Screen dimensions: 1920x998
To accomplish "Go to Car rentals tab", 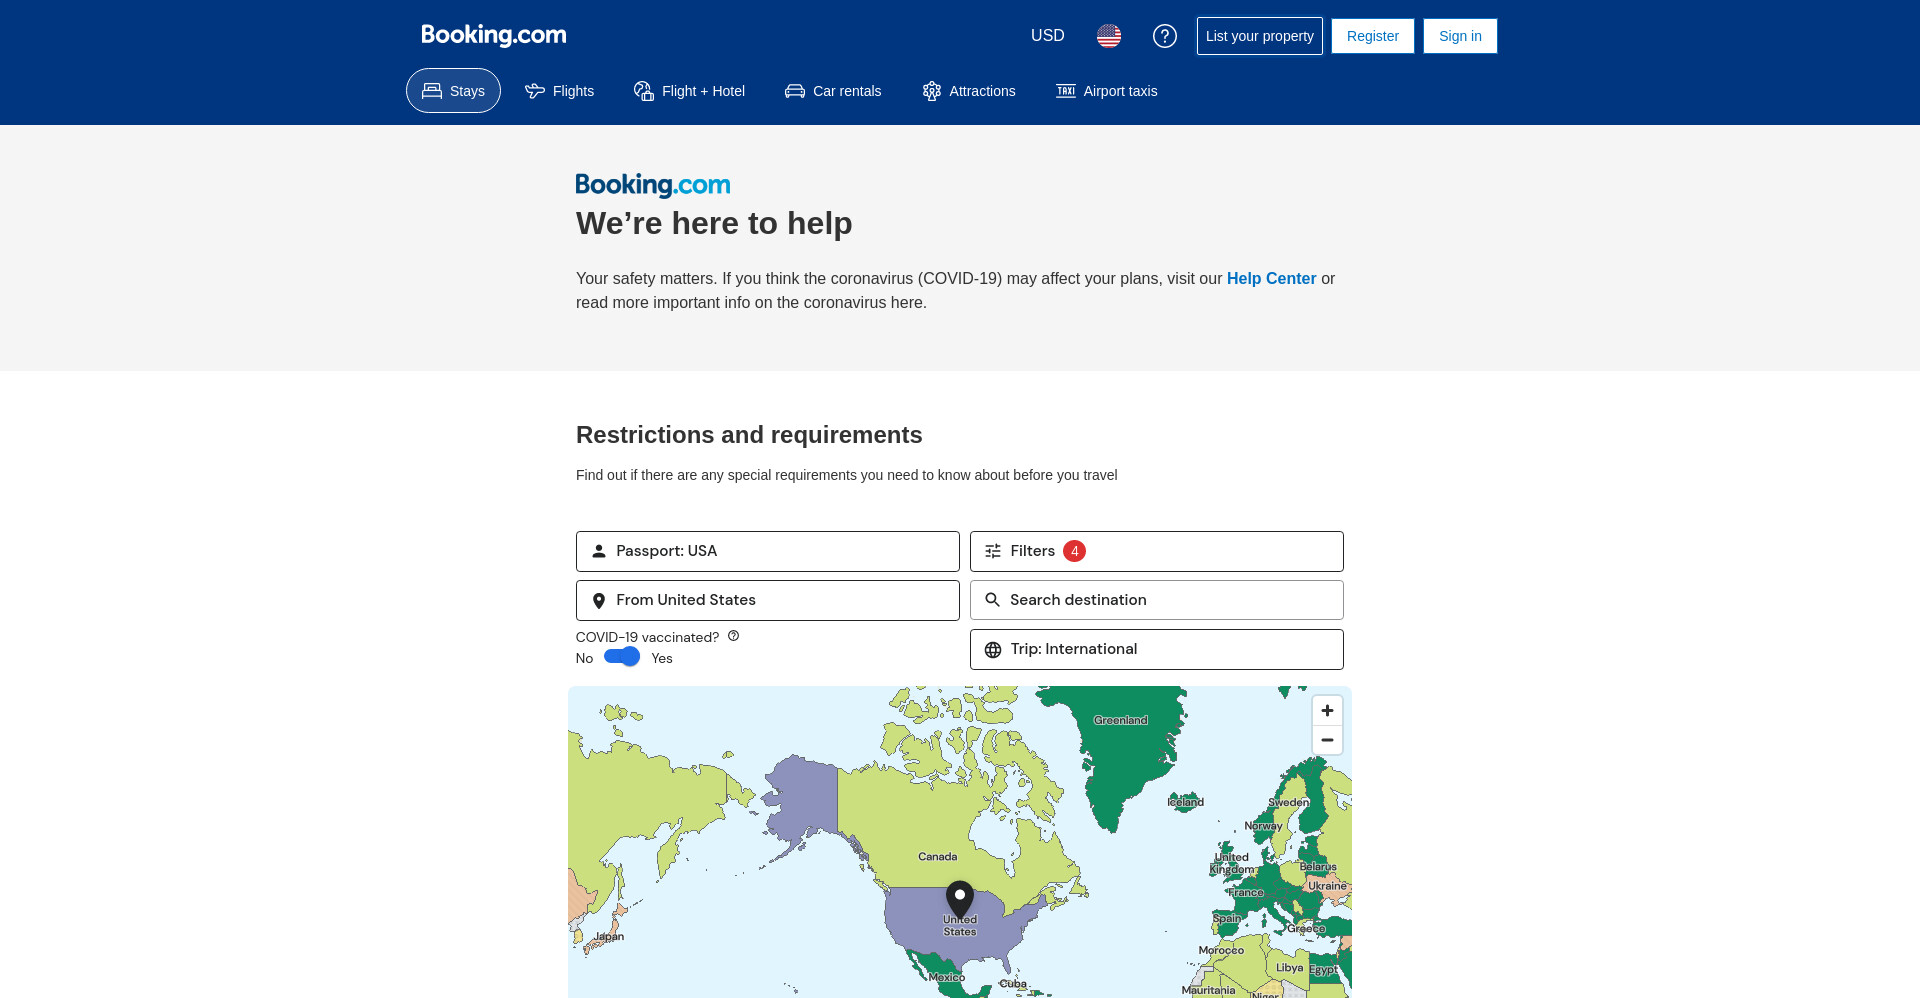I will 833,91.
